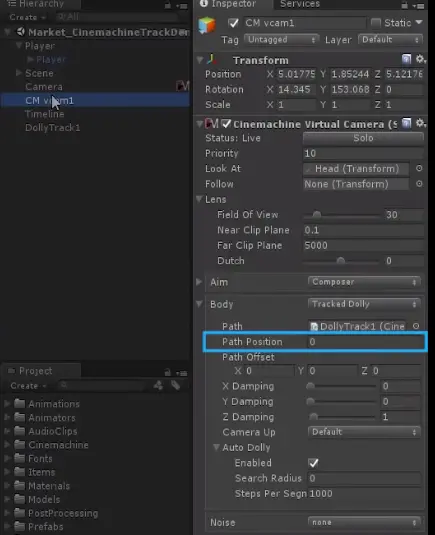Expand the Aim section foldout
435x535 pixels.
(199, 282)
